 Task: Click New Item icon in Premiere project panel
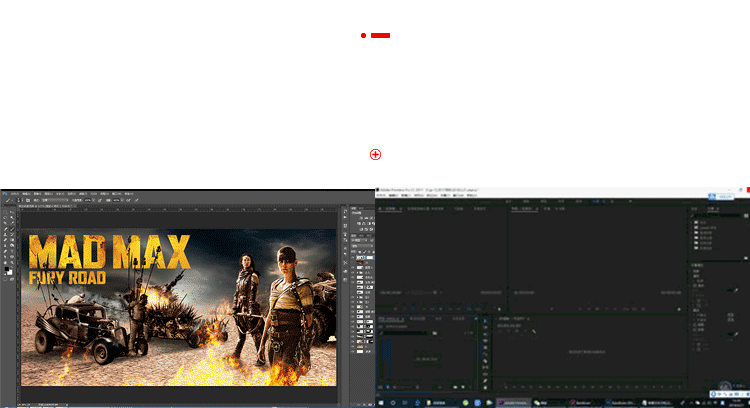tap(463, 387)
